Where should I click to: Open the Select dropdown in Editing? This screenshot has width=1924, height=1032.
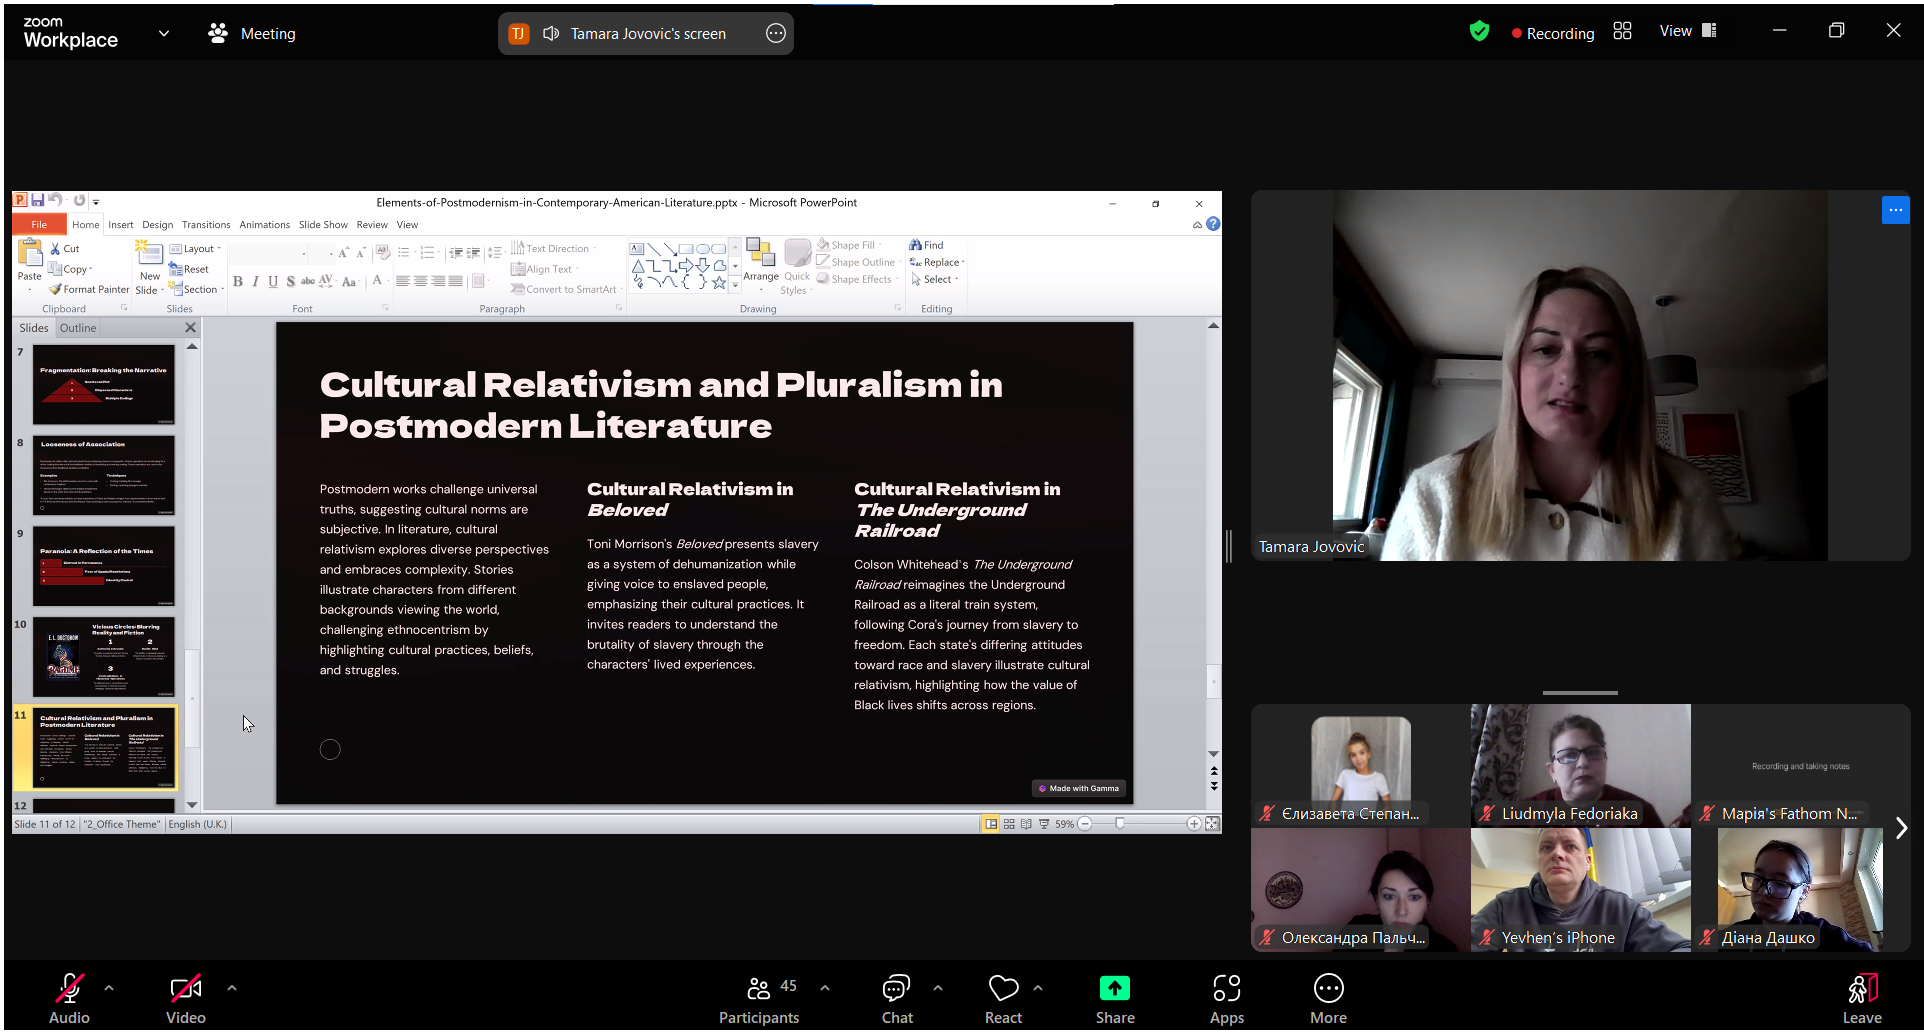pos(935,280)
